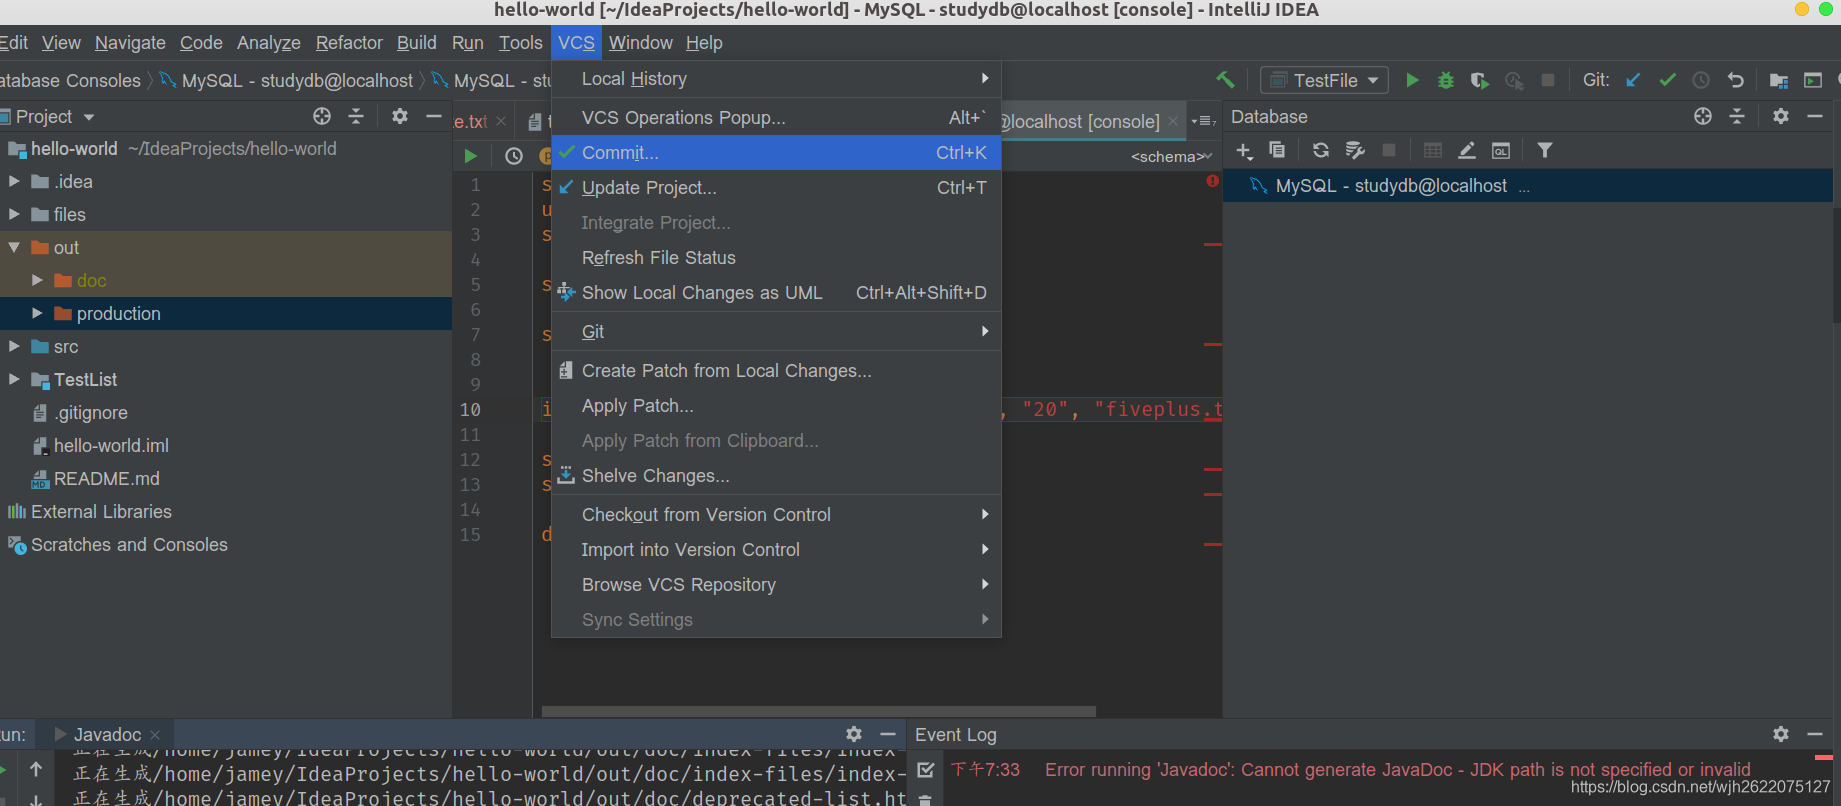The image size is (1841, 806).
Task: Click Refresh File Status
Action: click(776, 257)
